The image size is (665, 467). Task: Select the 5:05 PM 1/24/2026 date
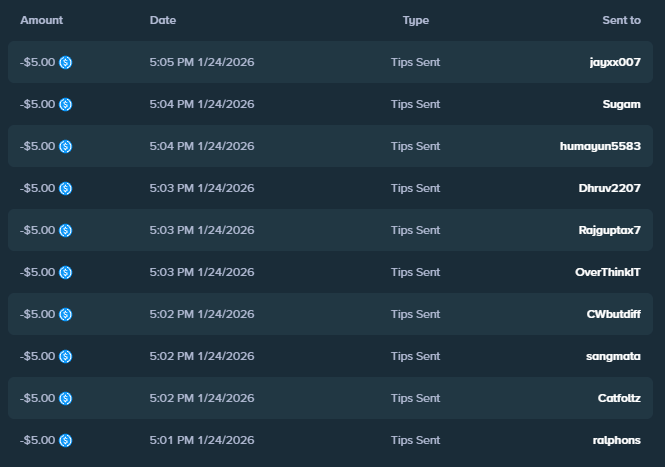coord(202,62)
